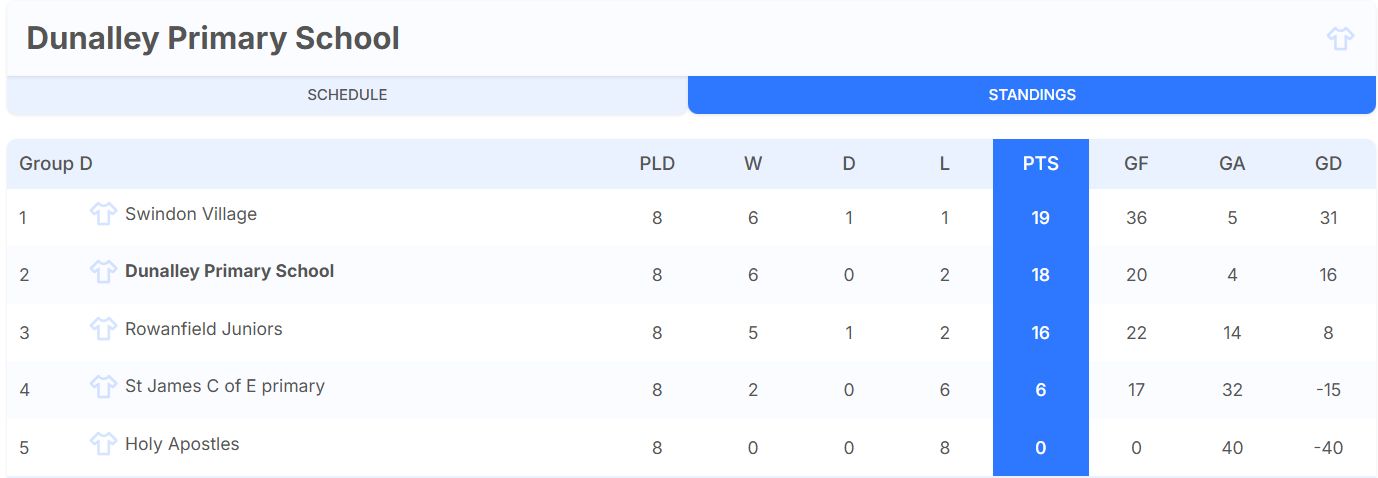Screen dimensions: 1378x478
Task: Click the Group D table heading
Action: click(x=56, y=164)
